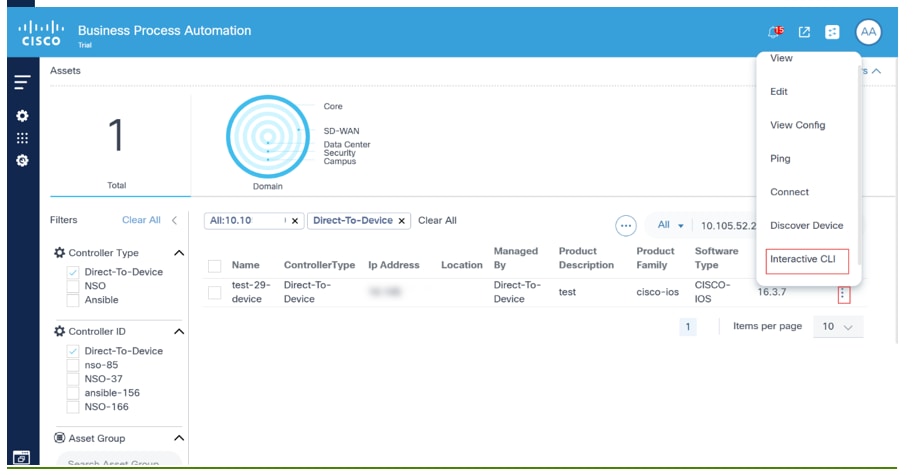Open the hamburger navigation menu
Image resolution: width=924 pixels, height=475 pixels.
pyautogui.click(x=22, y=83)
